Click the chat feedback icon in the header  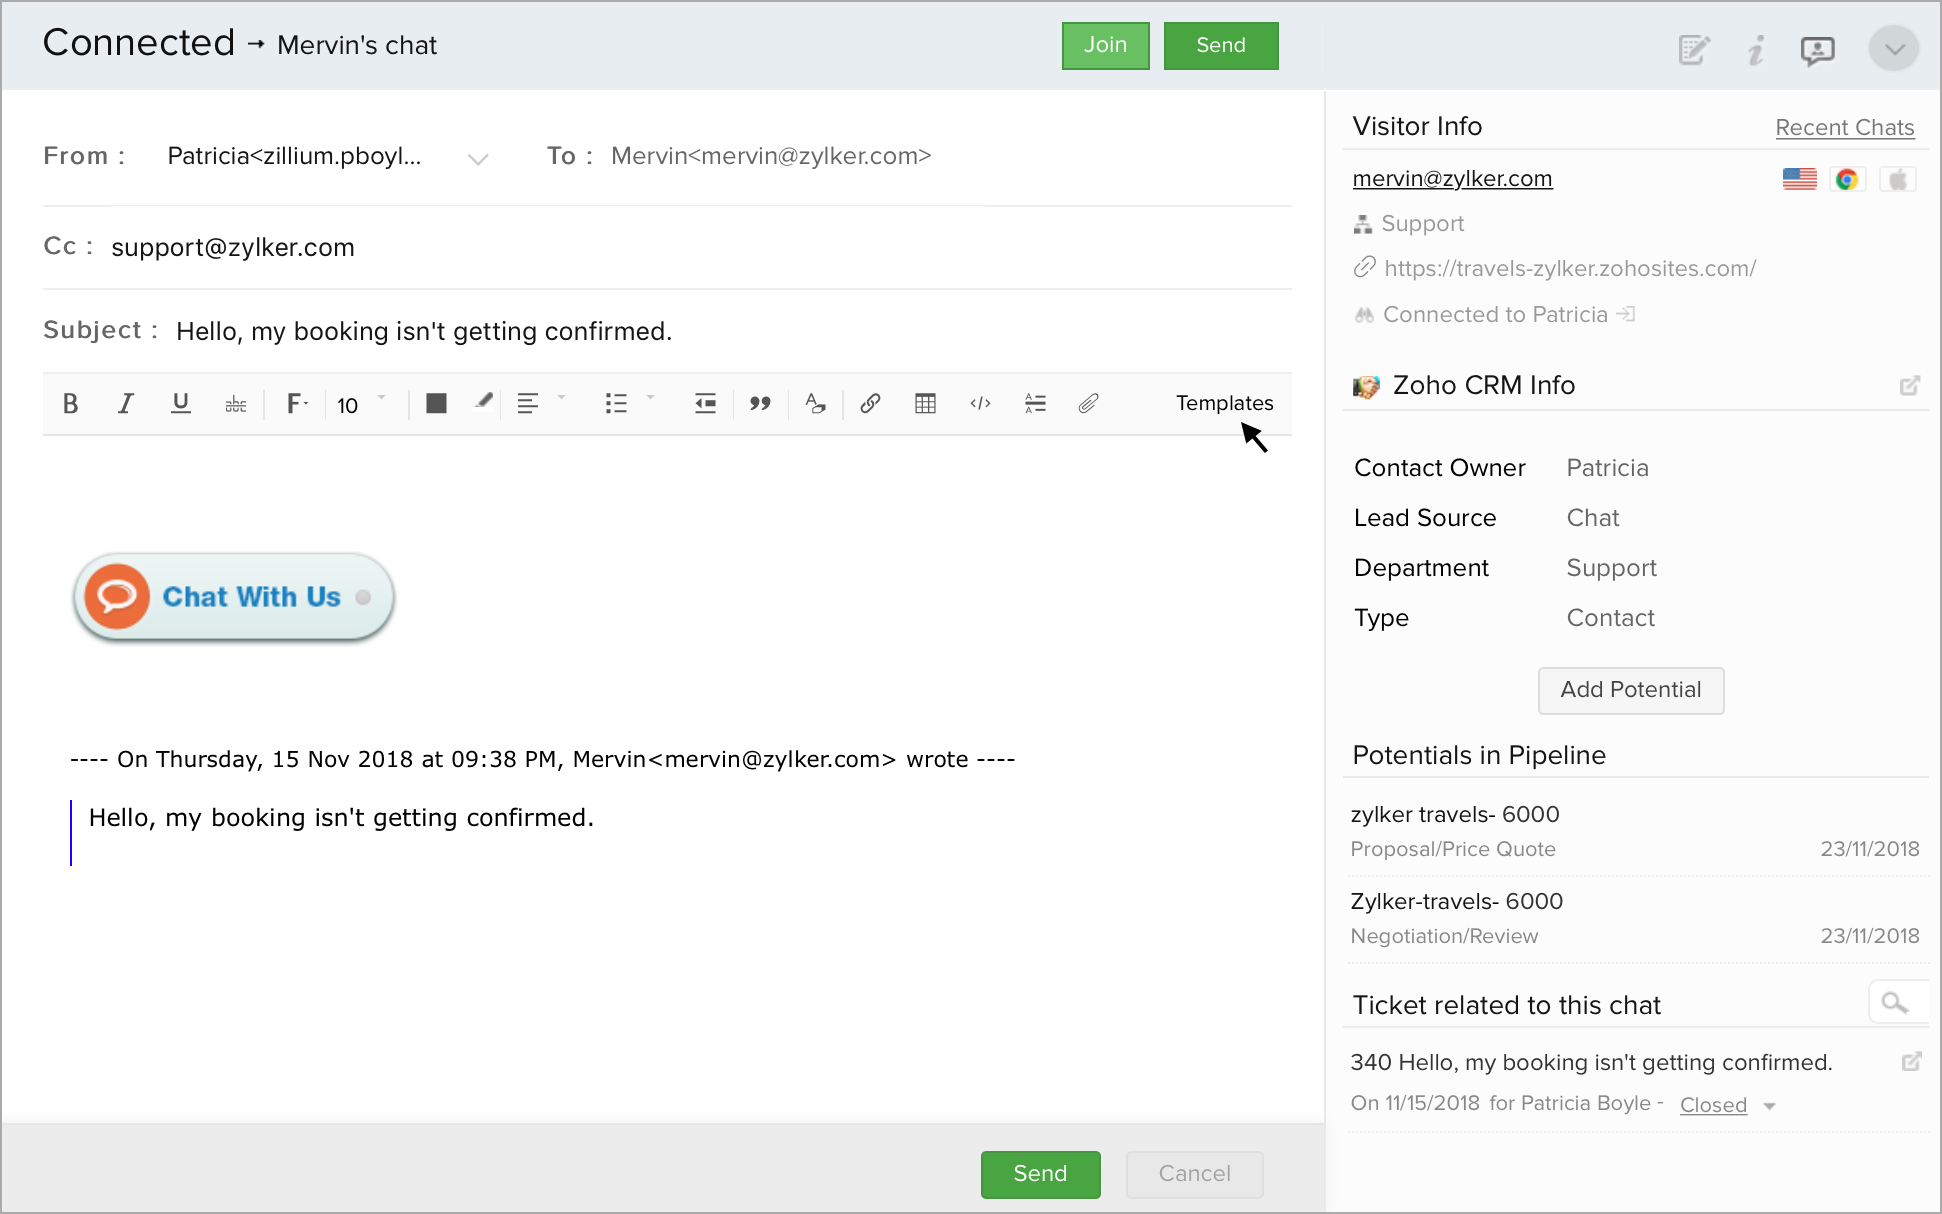[1817, 49]
